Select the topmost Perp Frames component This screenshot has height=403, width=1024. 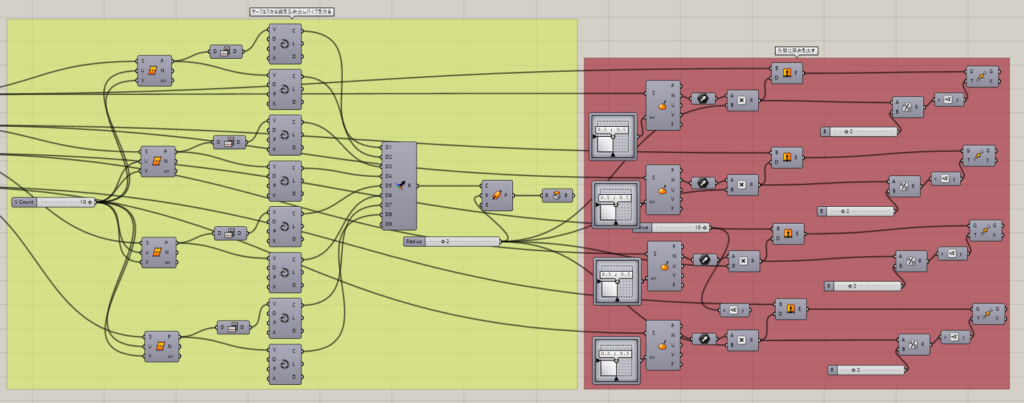tap(285, 43)
